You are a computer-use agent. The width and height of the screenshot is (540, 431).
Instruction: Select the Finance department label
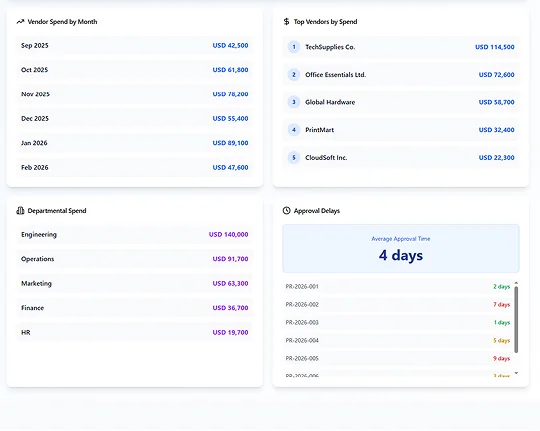point(32,308)
